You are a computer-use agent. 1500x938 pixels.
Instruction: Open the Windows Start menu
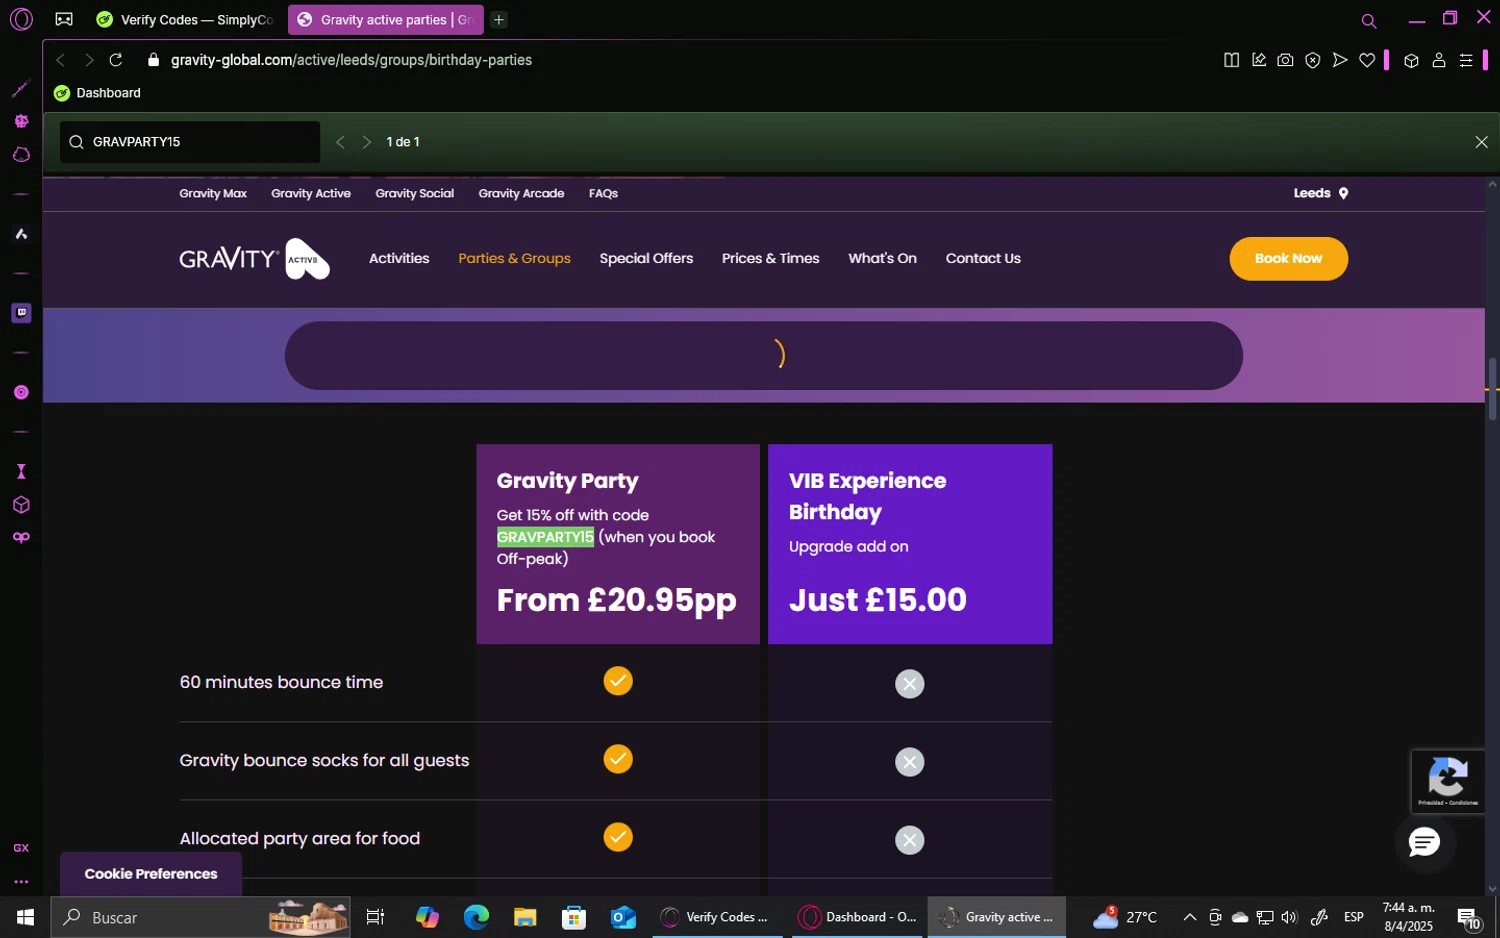(x=25, y=917)
